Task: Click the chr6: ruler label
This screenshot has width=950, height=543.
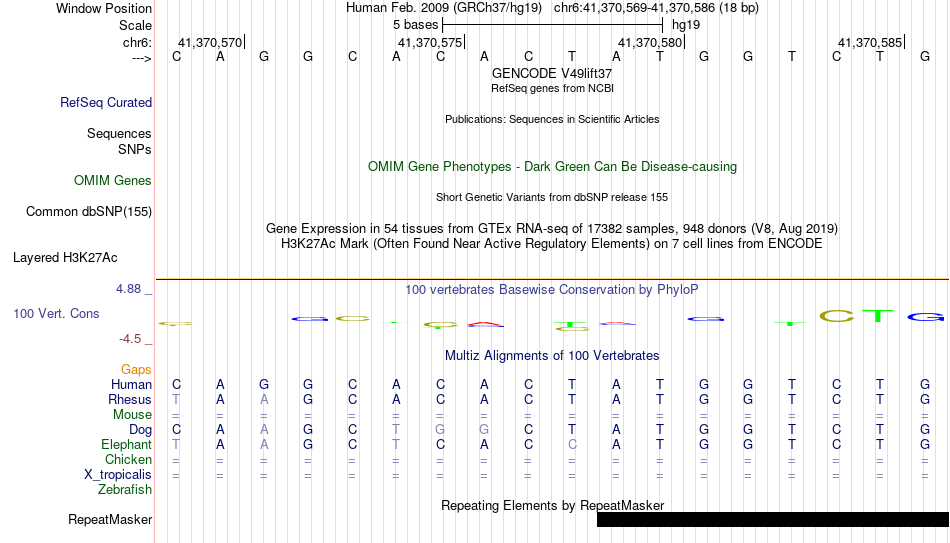Action: [x=138, y=42]
